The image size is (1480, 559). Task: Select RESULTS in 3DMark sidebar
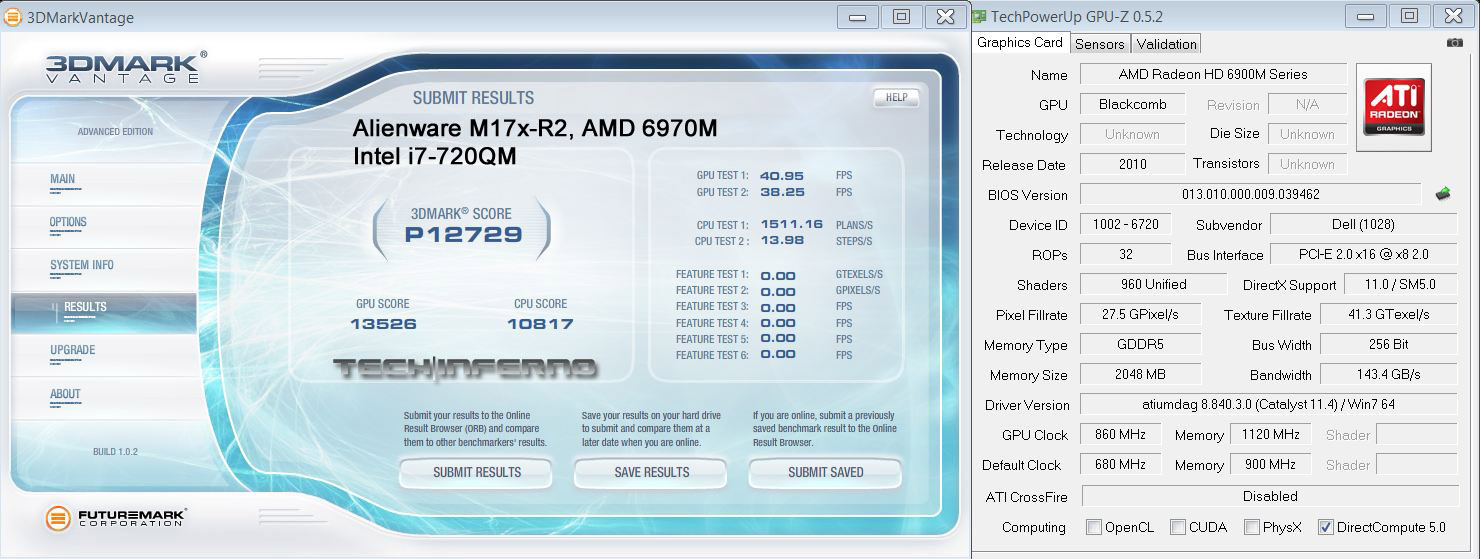click(x=104, y=312)
